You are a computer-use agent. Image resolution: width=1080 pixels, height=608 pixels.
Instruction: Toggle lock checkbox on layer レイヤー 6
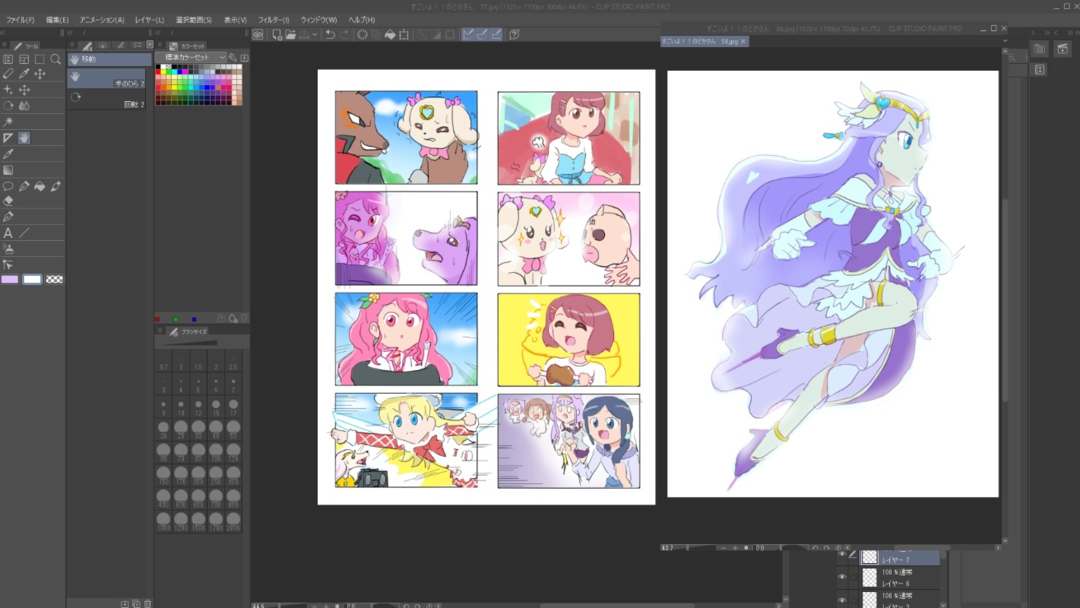click(854, 577)
